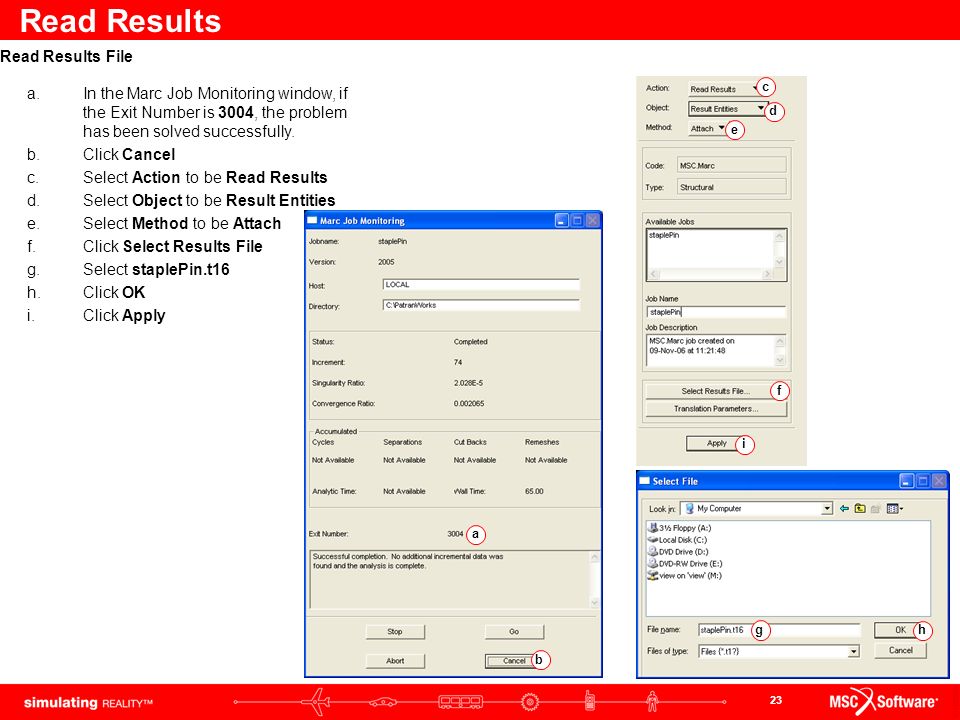This screenshot has width=960, height=720.
Task: Click the back arrow icon in Select File
Action: [x=844, y=508]
